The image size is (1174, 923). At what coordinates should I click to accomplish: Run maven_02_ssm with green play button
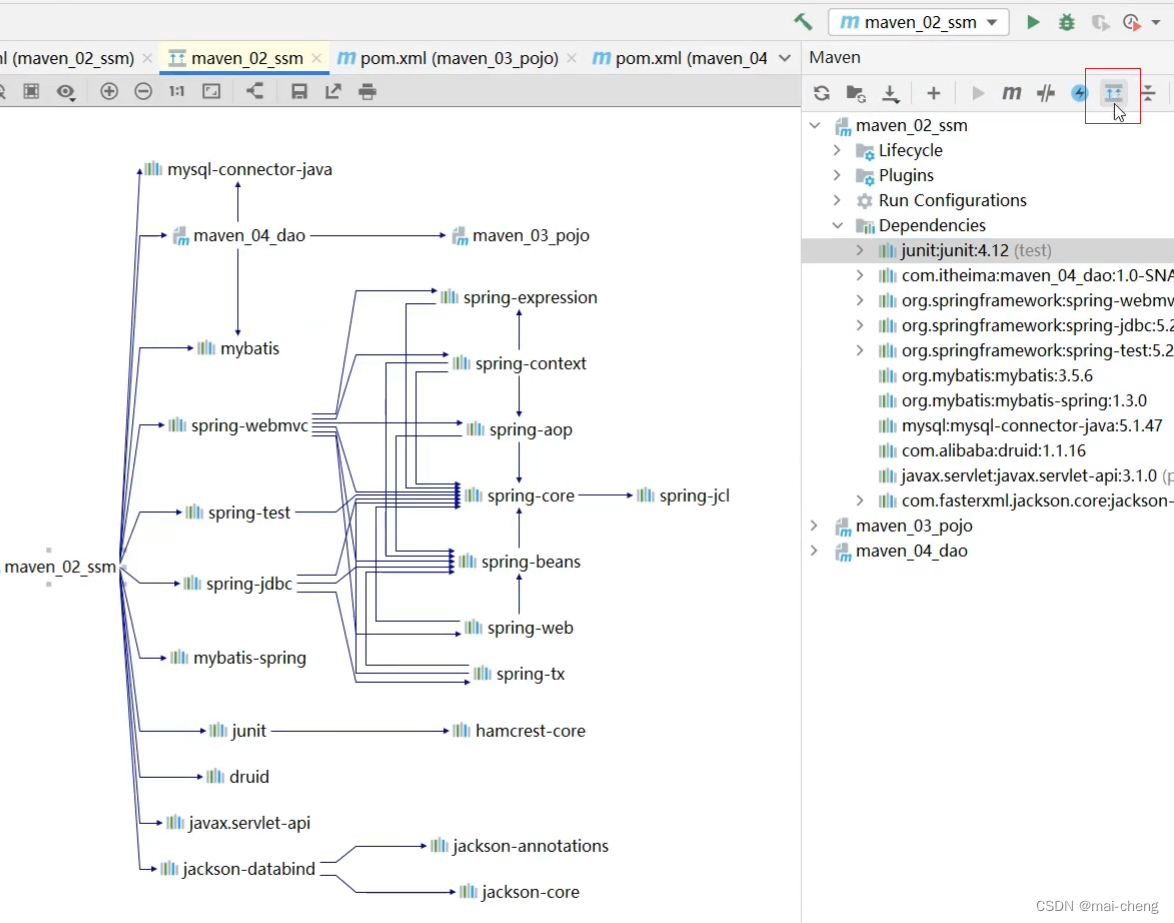coord(1033,22)
